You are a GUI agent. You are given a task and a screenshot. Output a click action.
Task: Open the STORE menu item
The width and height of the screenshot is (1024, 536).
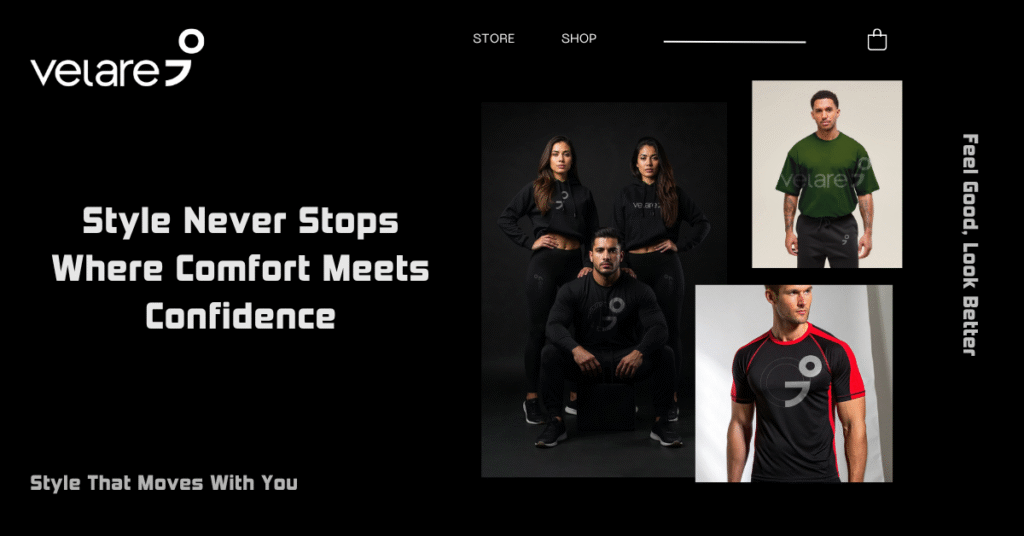(x=494, y=39)
